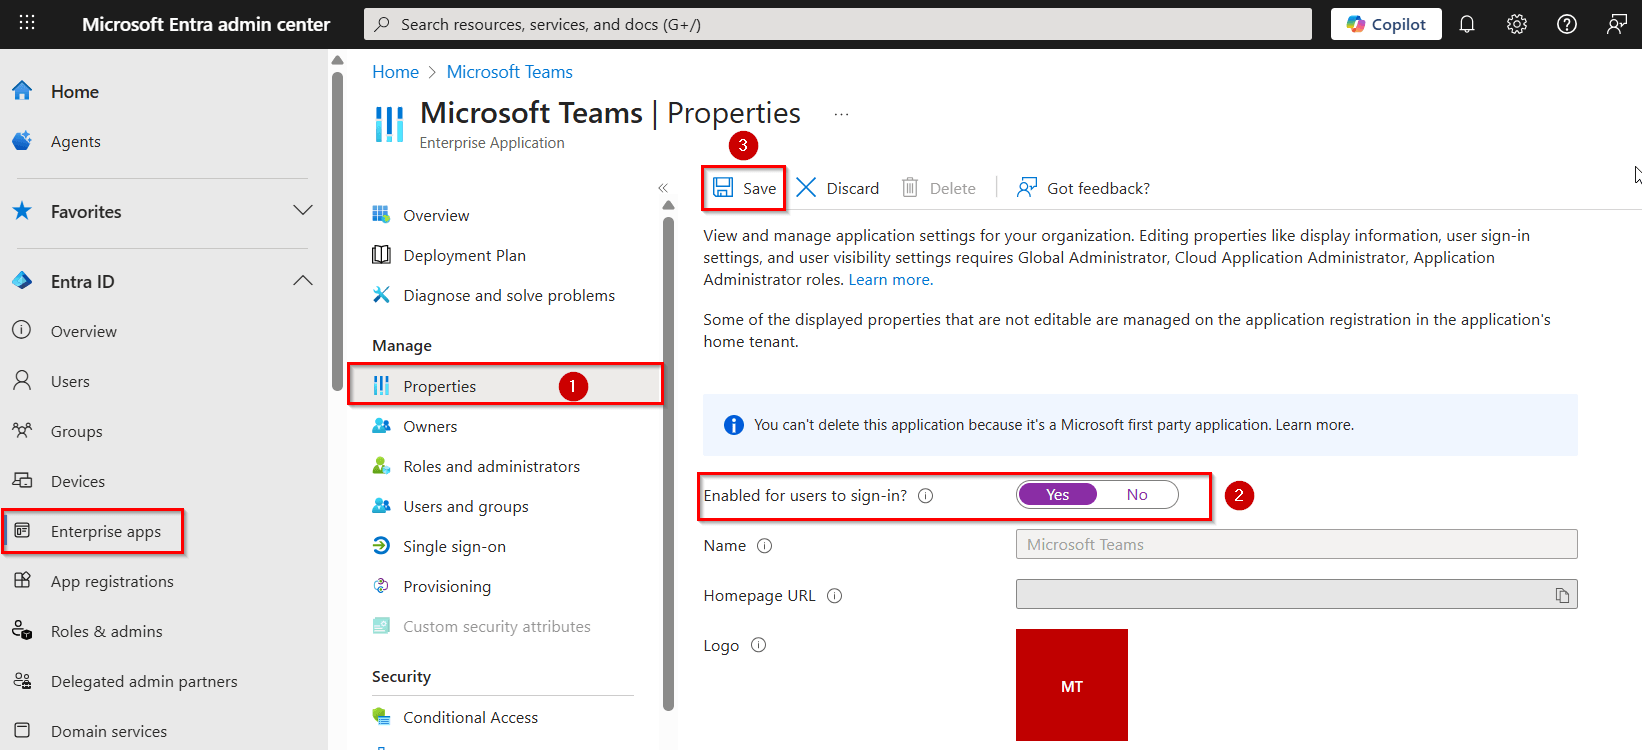Image resolution: width=1642 pixels, height=750 pixels.
Task: Focus the top search resources box
Action: pyautogui.click(x=838, y=24)
